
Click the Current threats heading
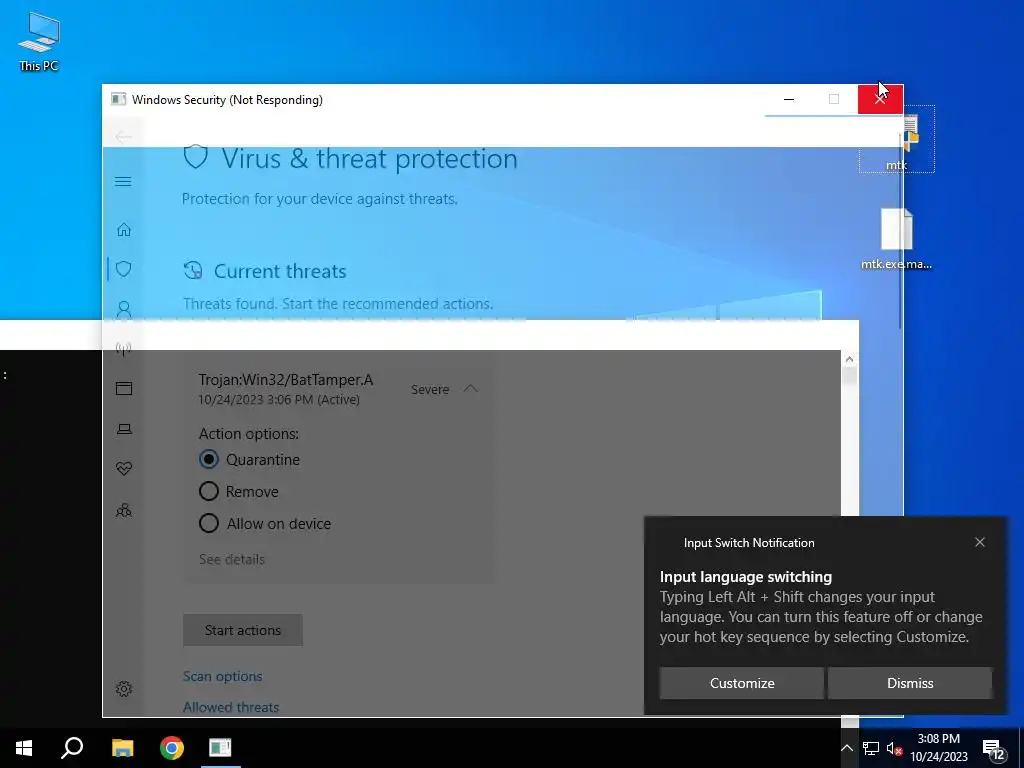click(280, 271)
